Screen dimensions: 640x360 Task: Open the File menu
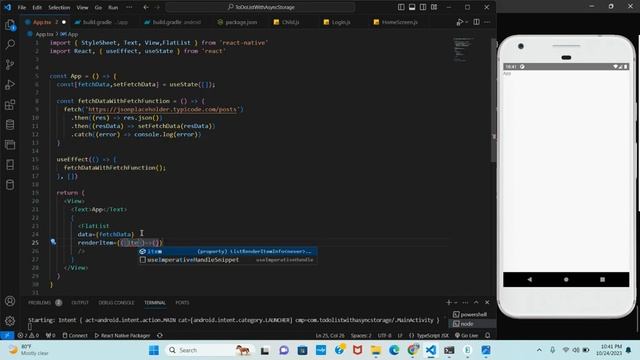click(22, 7)
